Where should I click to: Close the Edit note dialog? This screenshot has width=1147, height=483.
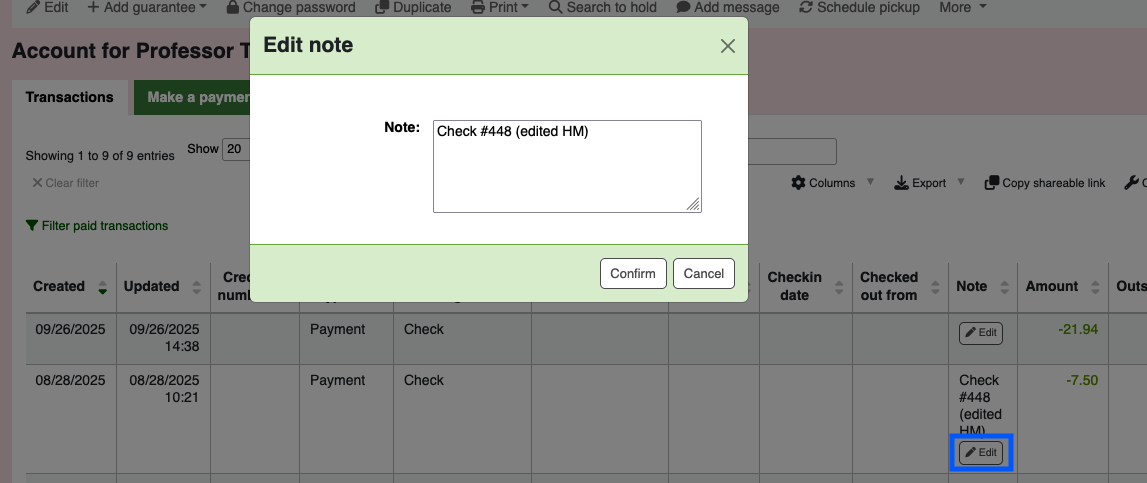(x=727, y=46)
